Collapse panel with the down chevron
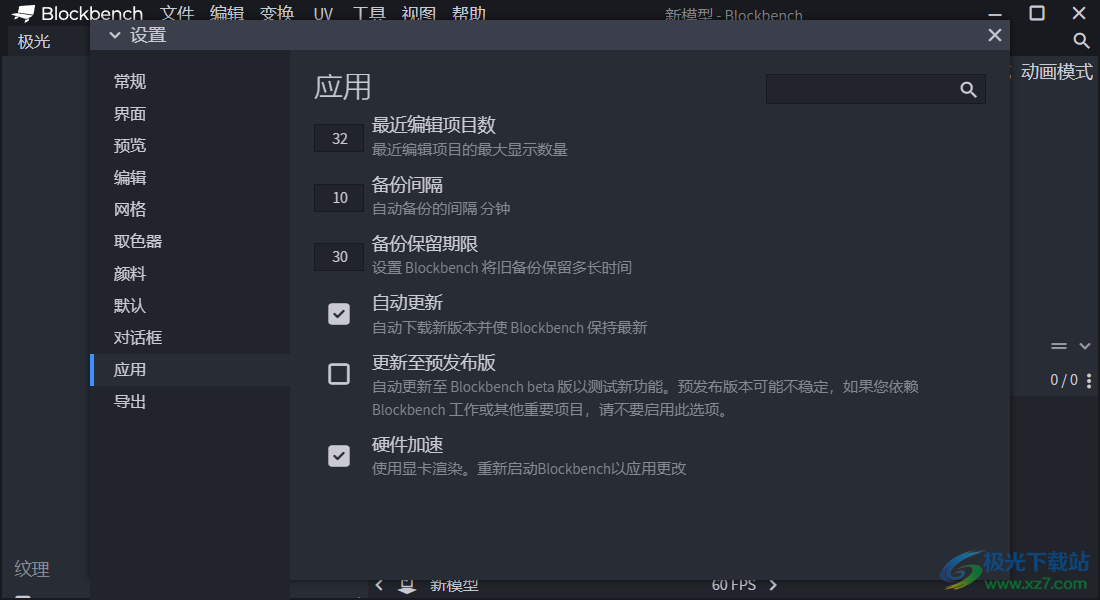Image resolution: width=1100 pixels, height=600 pixels. [1085, 346]
